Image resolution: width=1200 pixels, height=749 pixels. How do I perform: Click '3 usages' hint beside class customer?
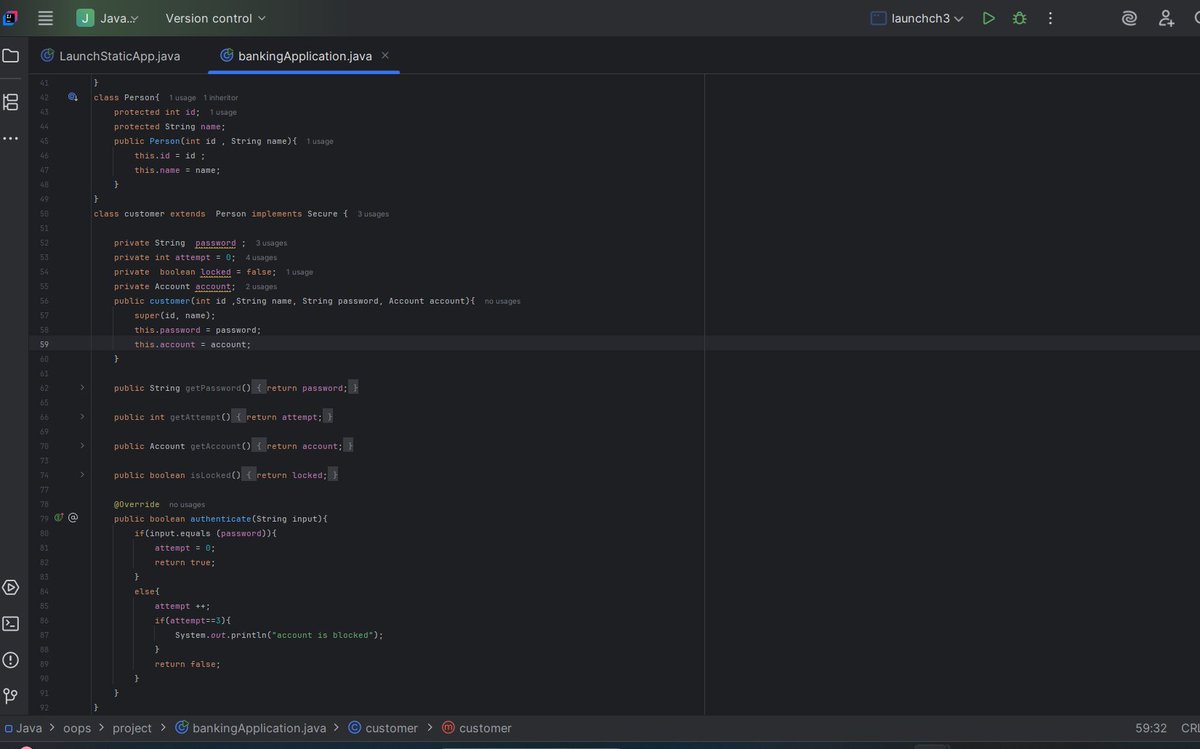(373, 214)
